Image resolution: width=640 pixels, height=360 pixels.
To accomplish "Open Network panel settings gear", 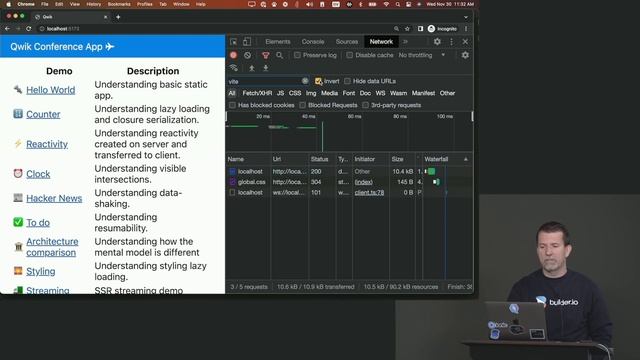I will click(x=465, y=55).
